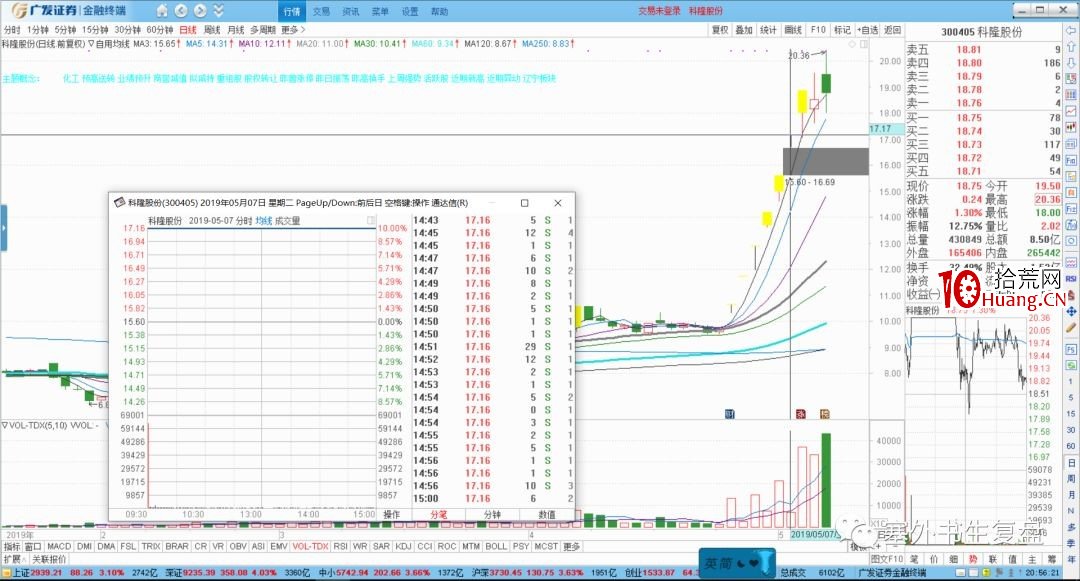Expand the double-chevron toolbar arrow
Image resolution: width=1080 pixels, height=581 pixels.
coord(218,10)
